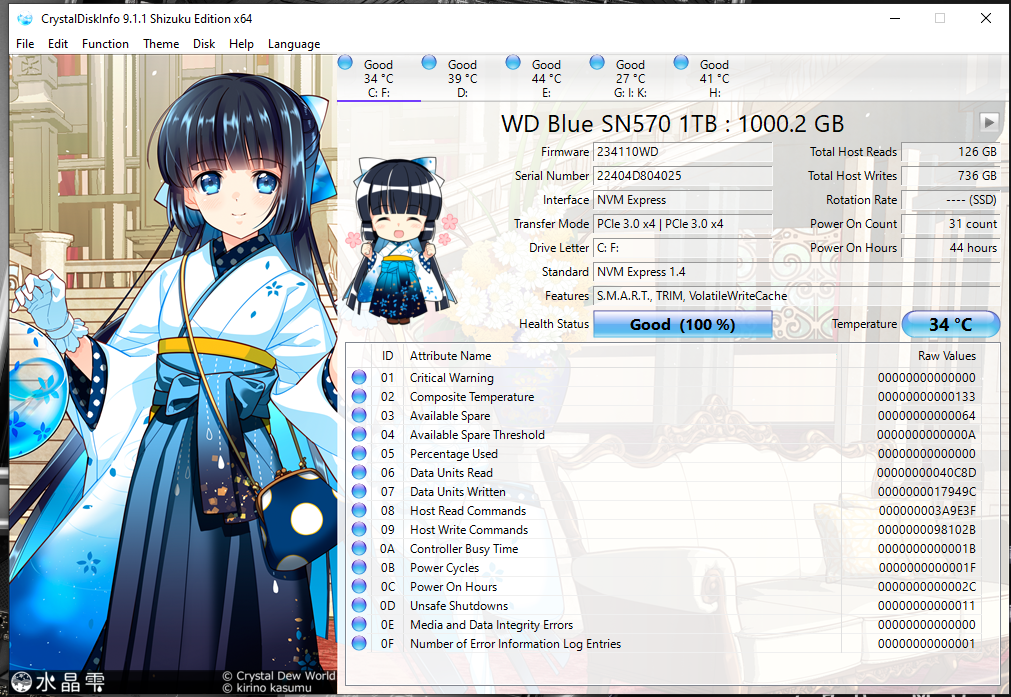Click status orb for Host Read Commands row
Image resolution: width=1011 pixels, height=697 pixels.
[359, 510]
